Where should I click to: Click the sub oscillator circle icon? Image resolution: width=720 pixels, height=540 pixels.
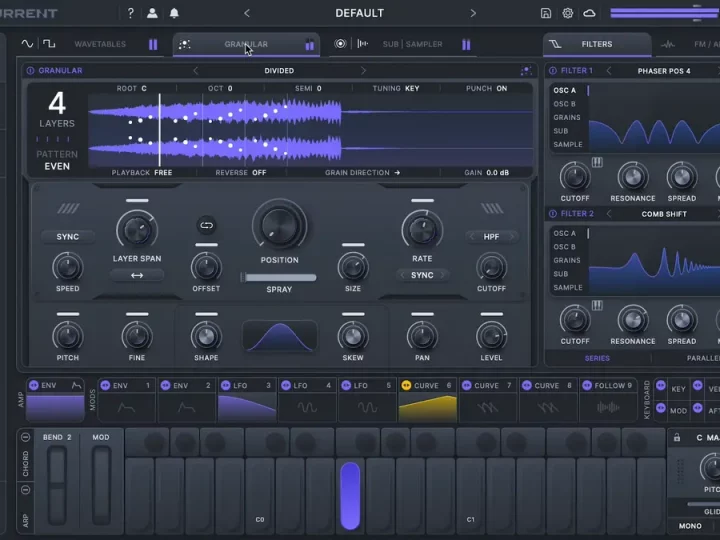click(x=340, y=44)
